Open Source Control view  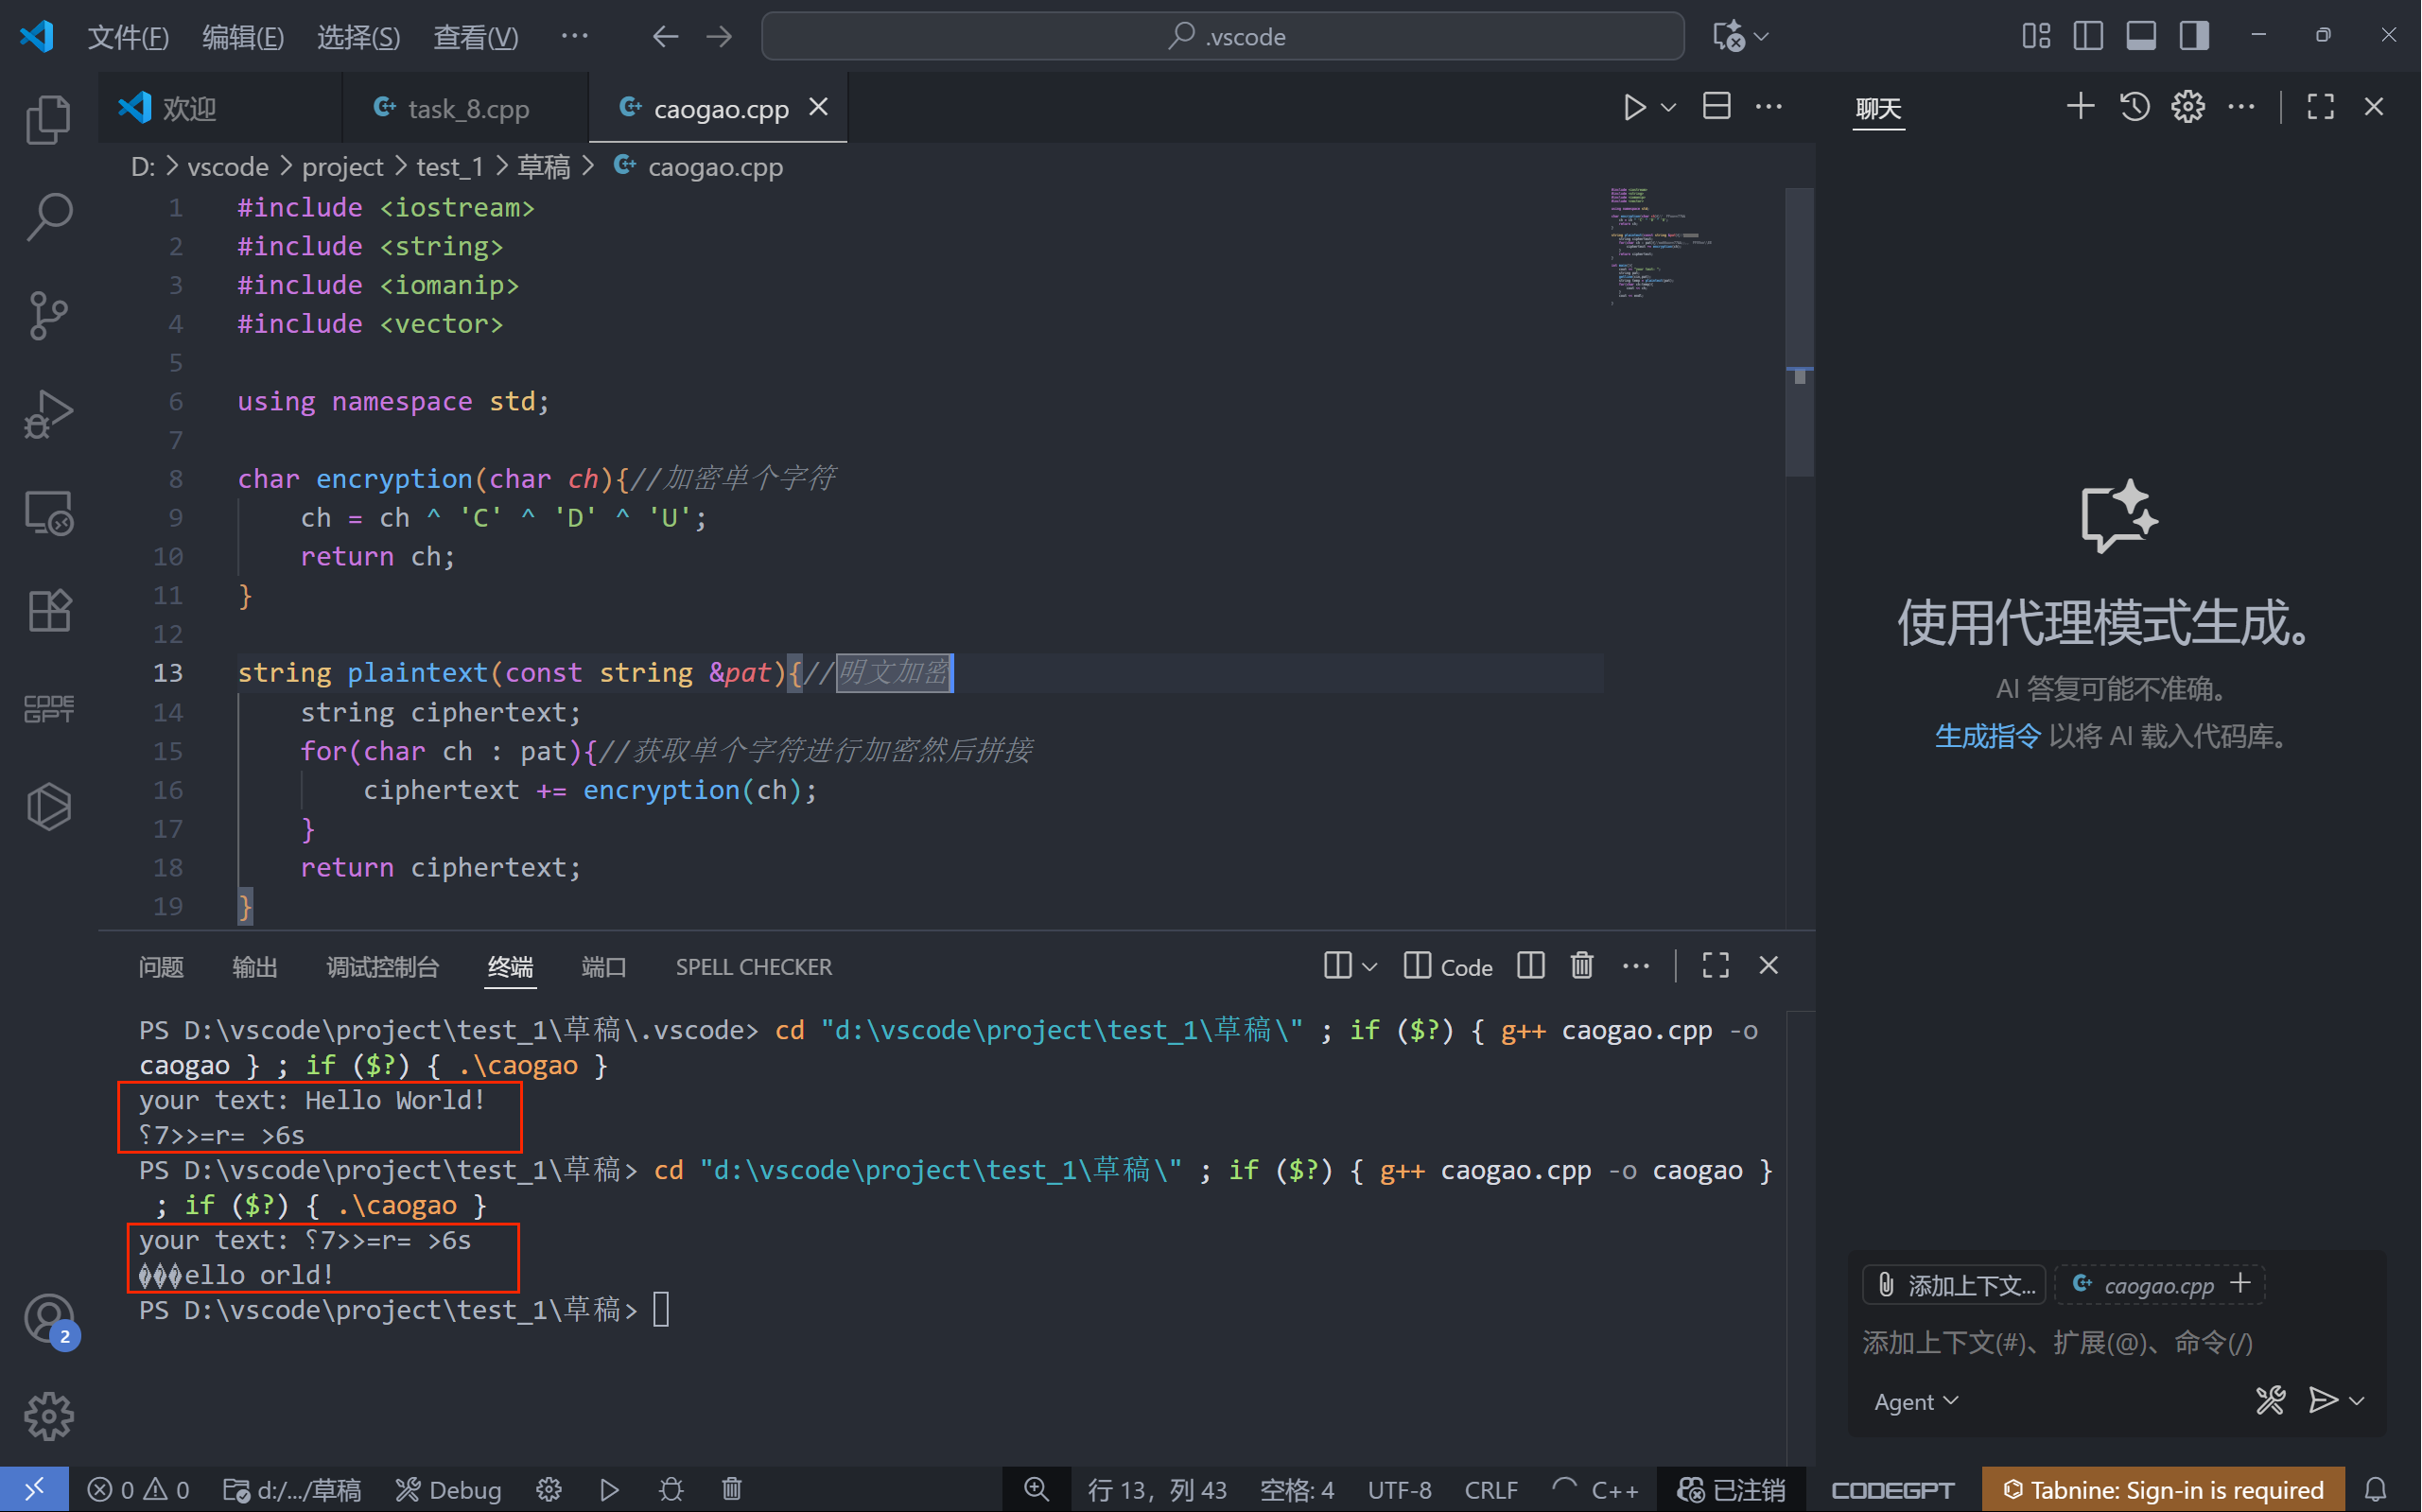[x=48, y=315]
